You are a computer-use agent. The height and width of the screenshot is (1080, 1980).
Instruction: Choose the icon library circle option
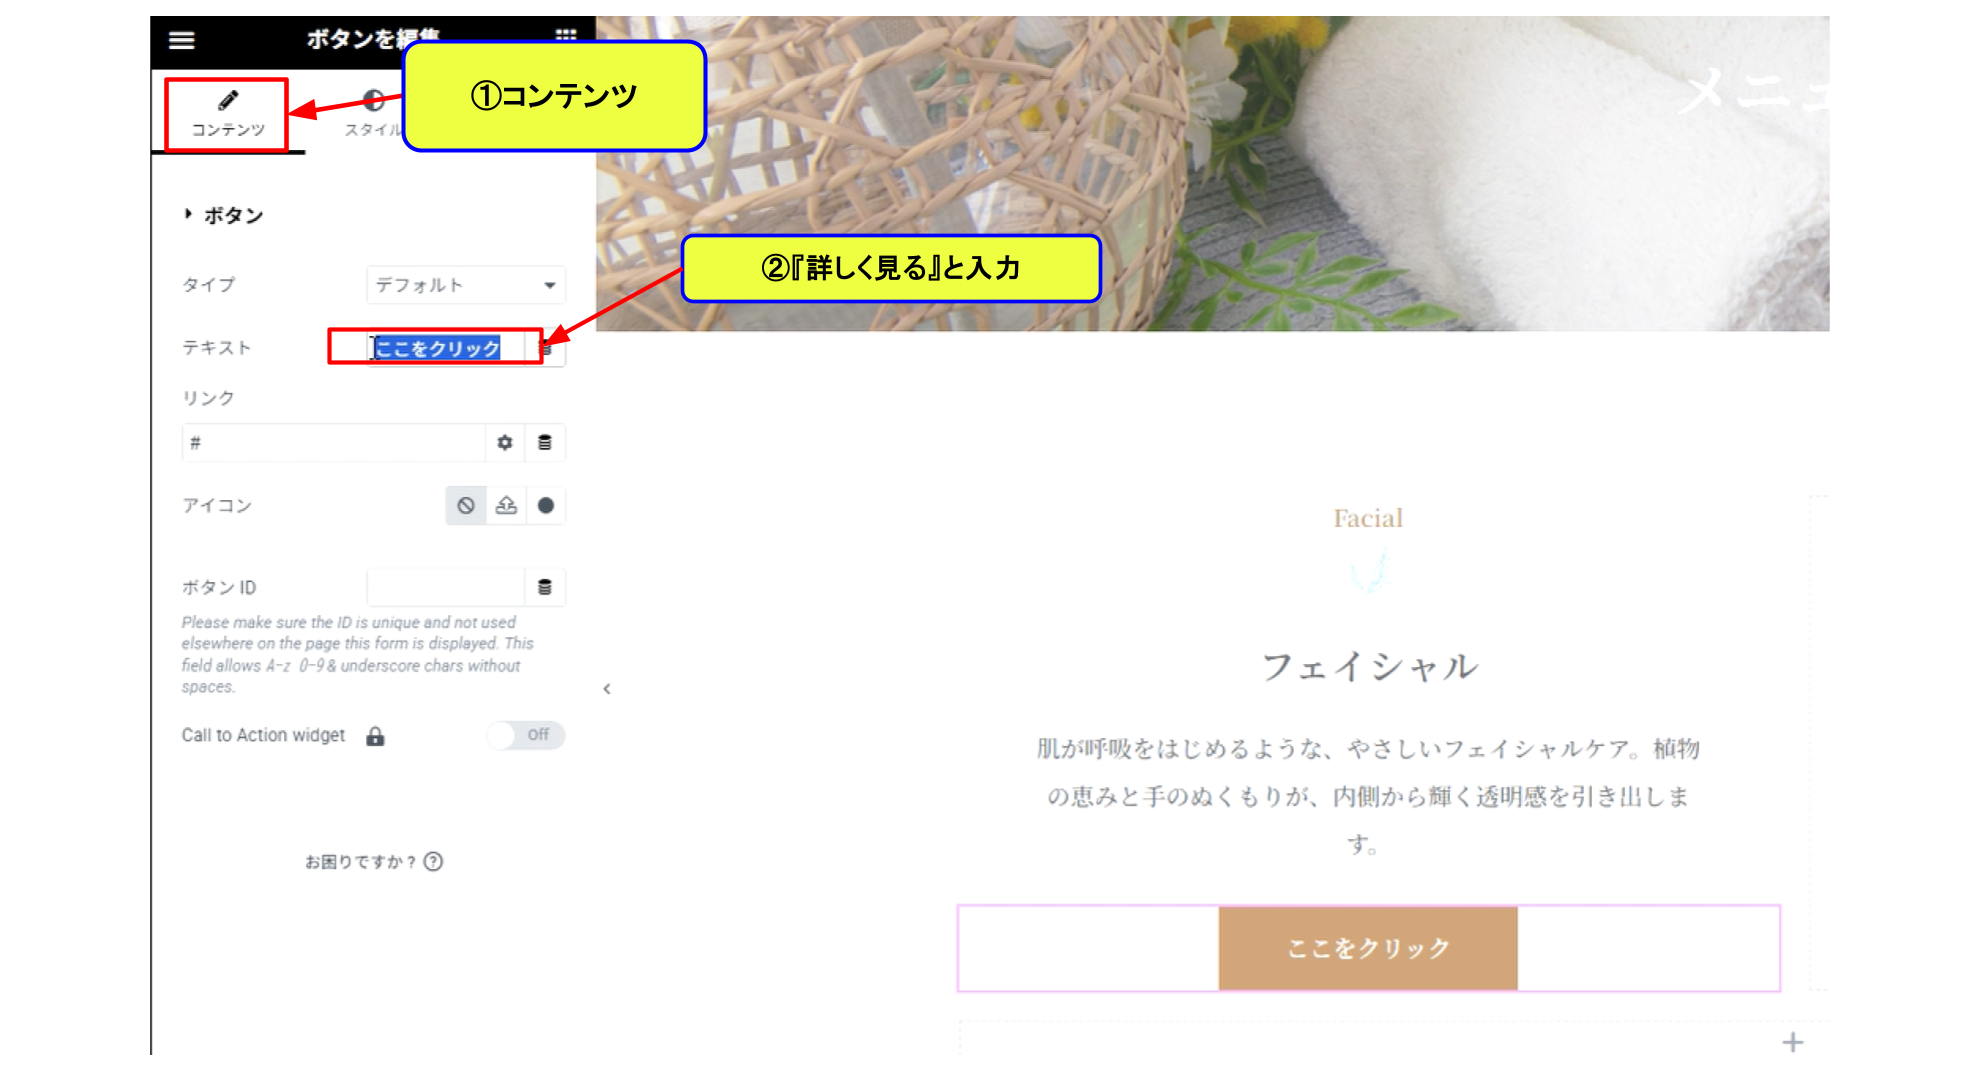click(x=546, y=505)
